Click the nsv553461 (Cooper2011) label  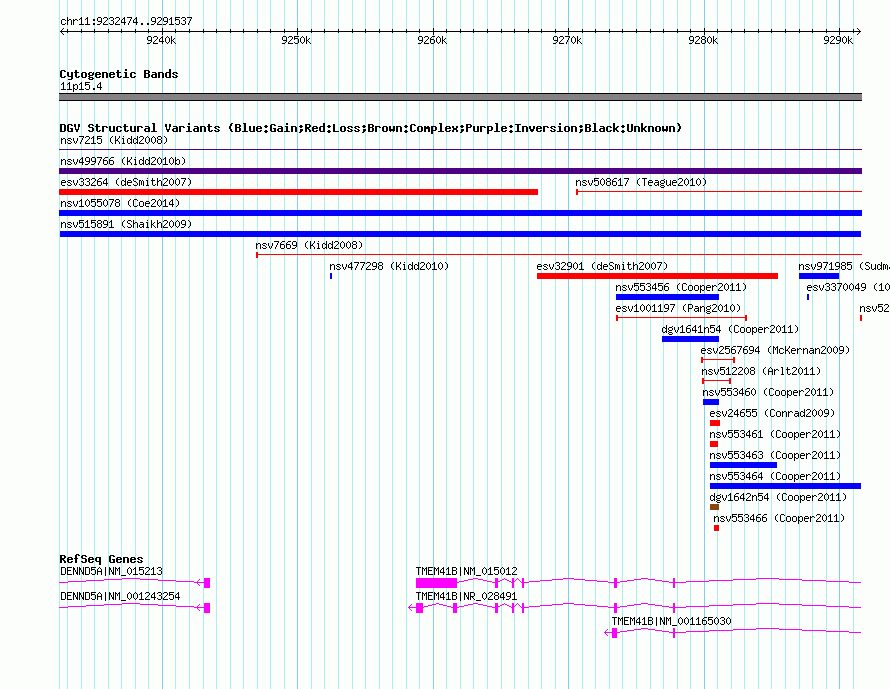pyautogui.click(x=775, y=434)
